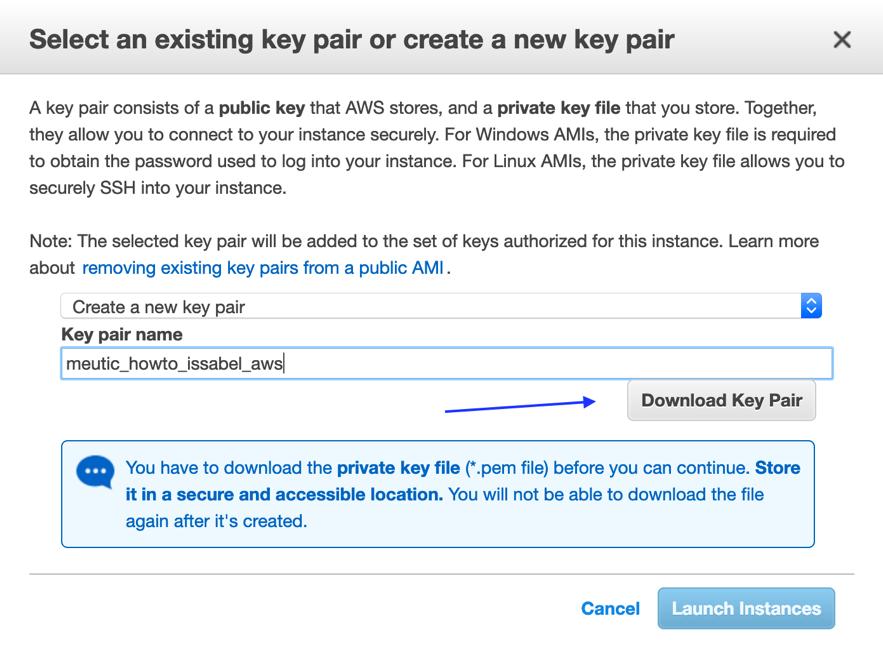Close the key pair dialog
The width and height of the screenshot is (883, 652).
coord(842,40)
